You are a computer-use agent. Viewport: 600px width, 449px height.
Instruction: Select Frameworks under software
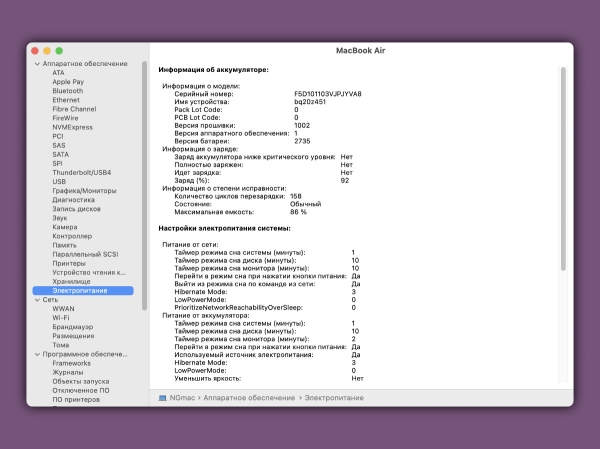(x=72, y=363)
